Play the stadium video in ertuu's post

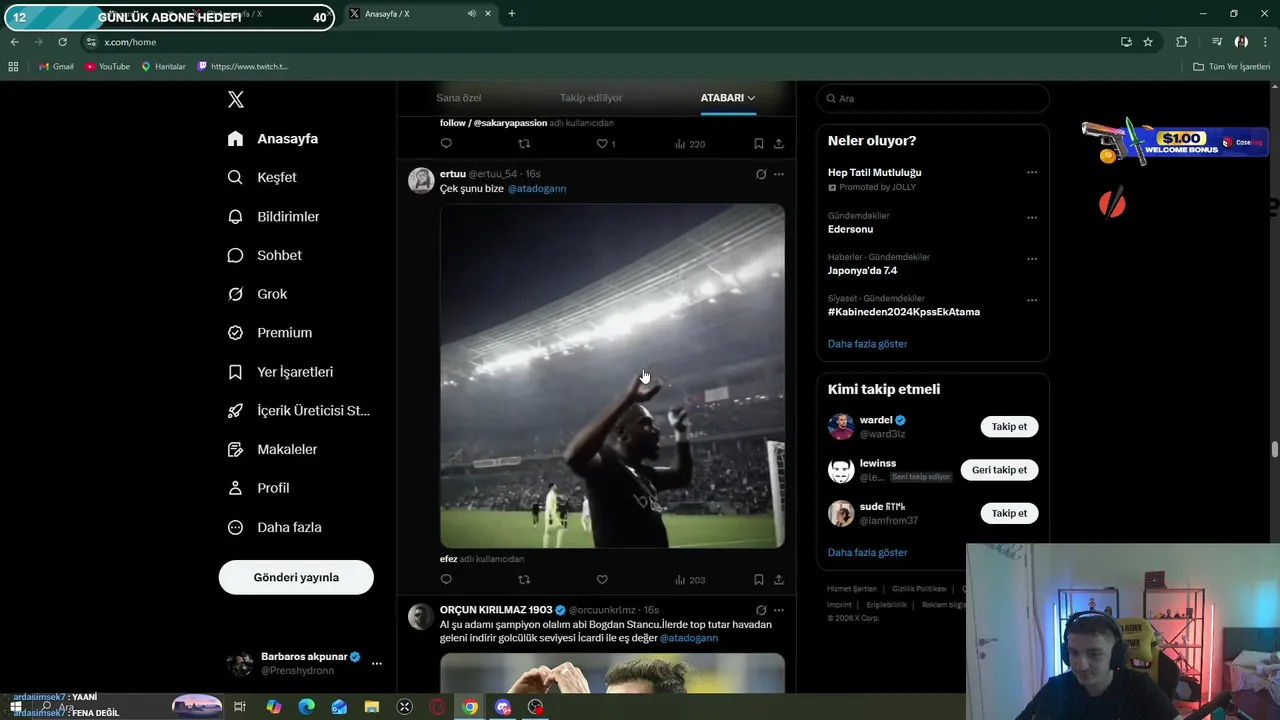click(612, 376)
